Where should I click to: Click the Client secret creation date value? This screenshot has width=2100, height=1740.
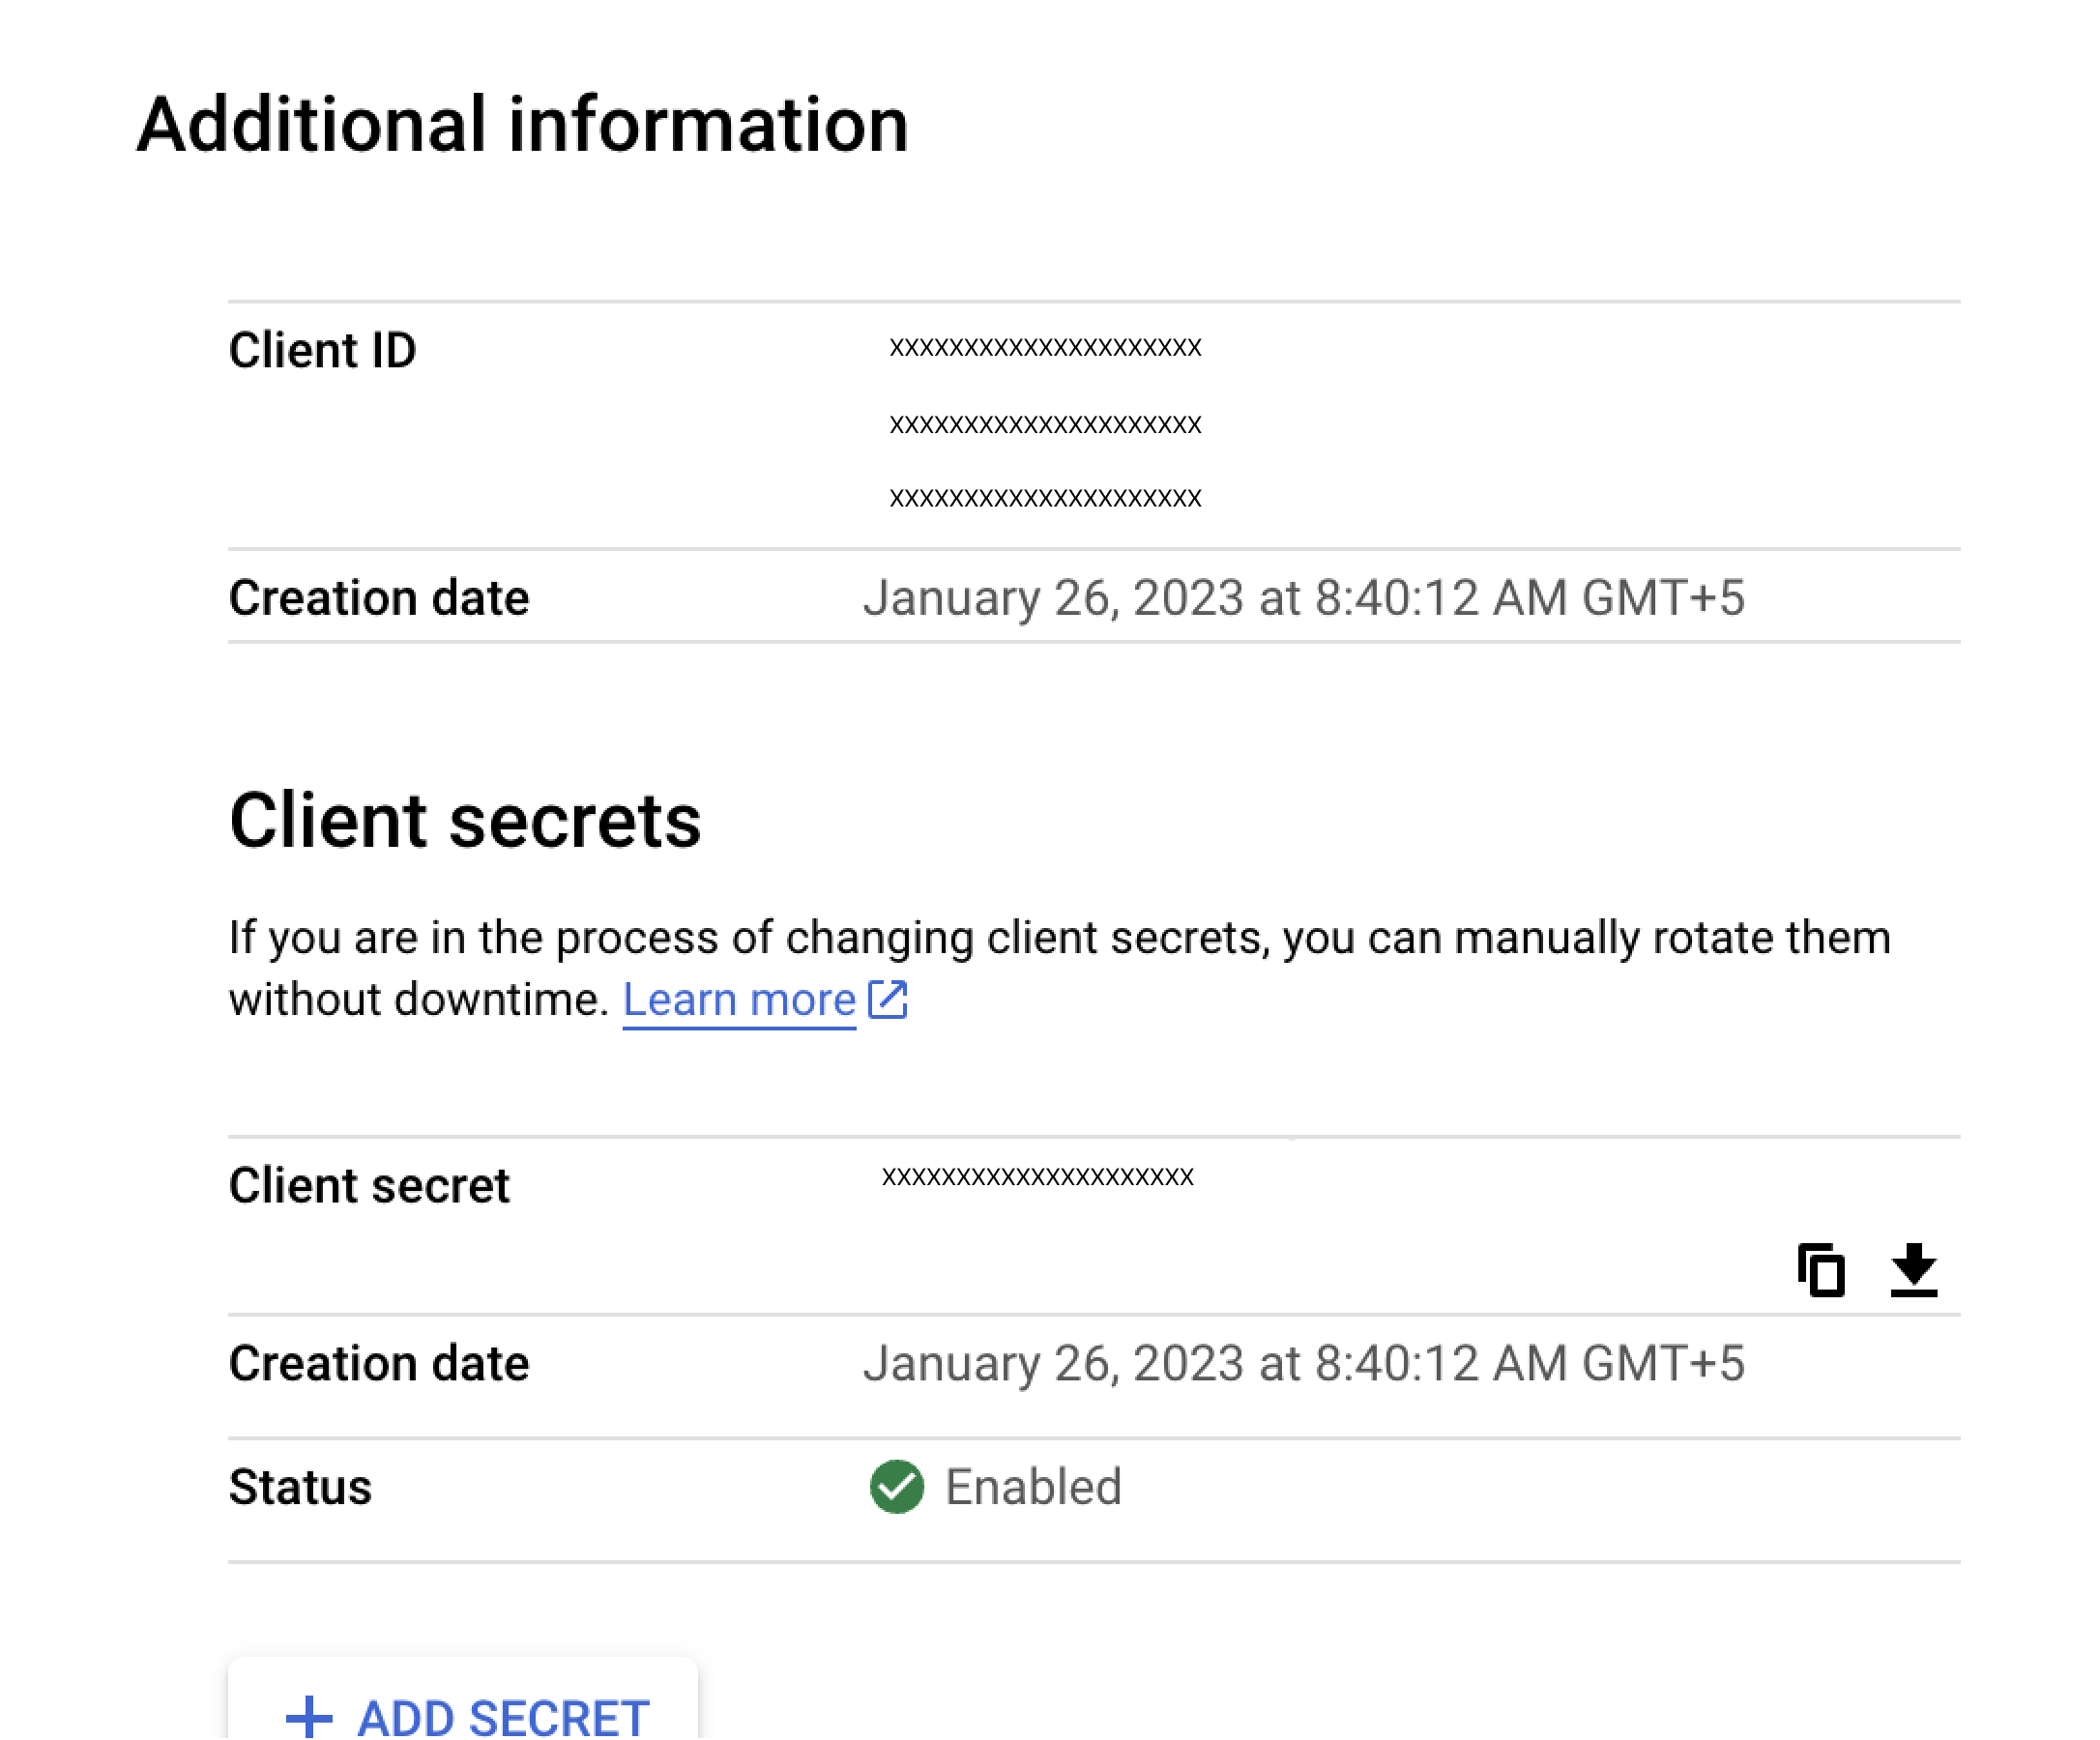(1303, 1363)
